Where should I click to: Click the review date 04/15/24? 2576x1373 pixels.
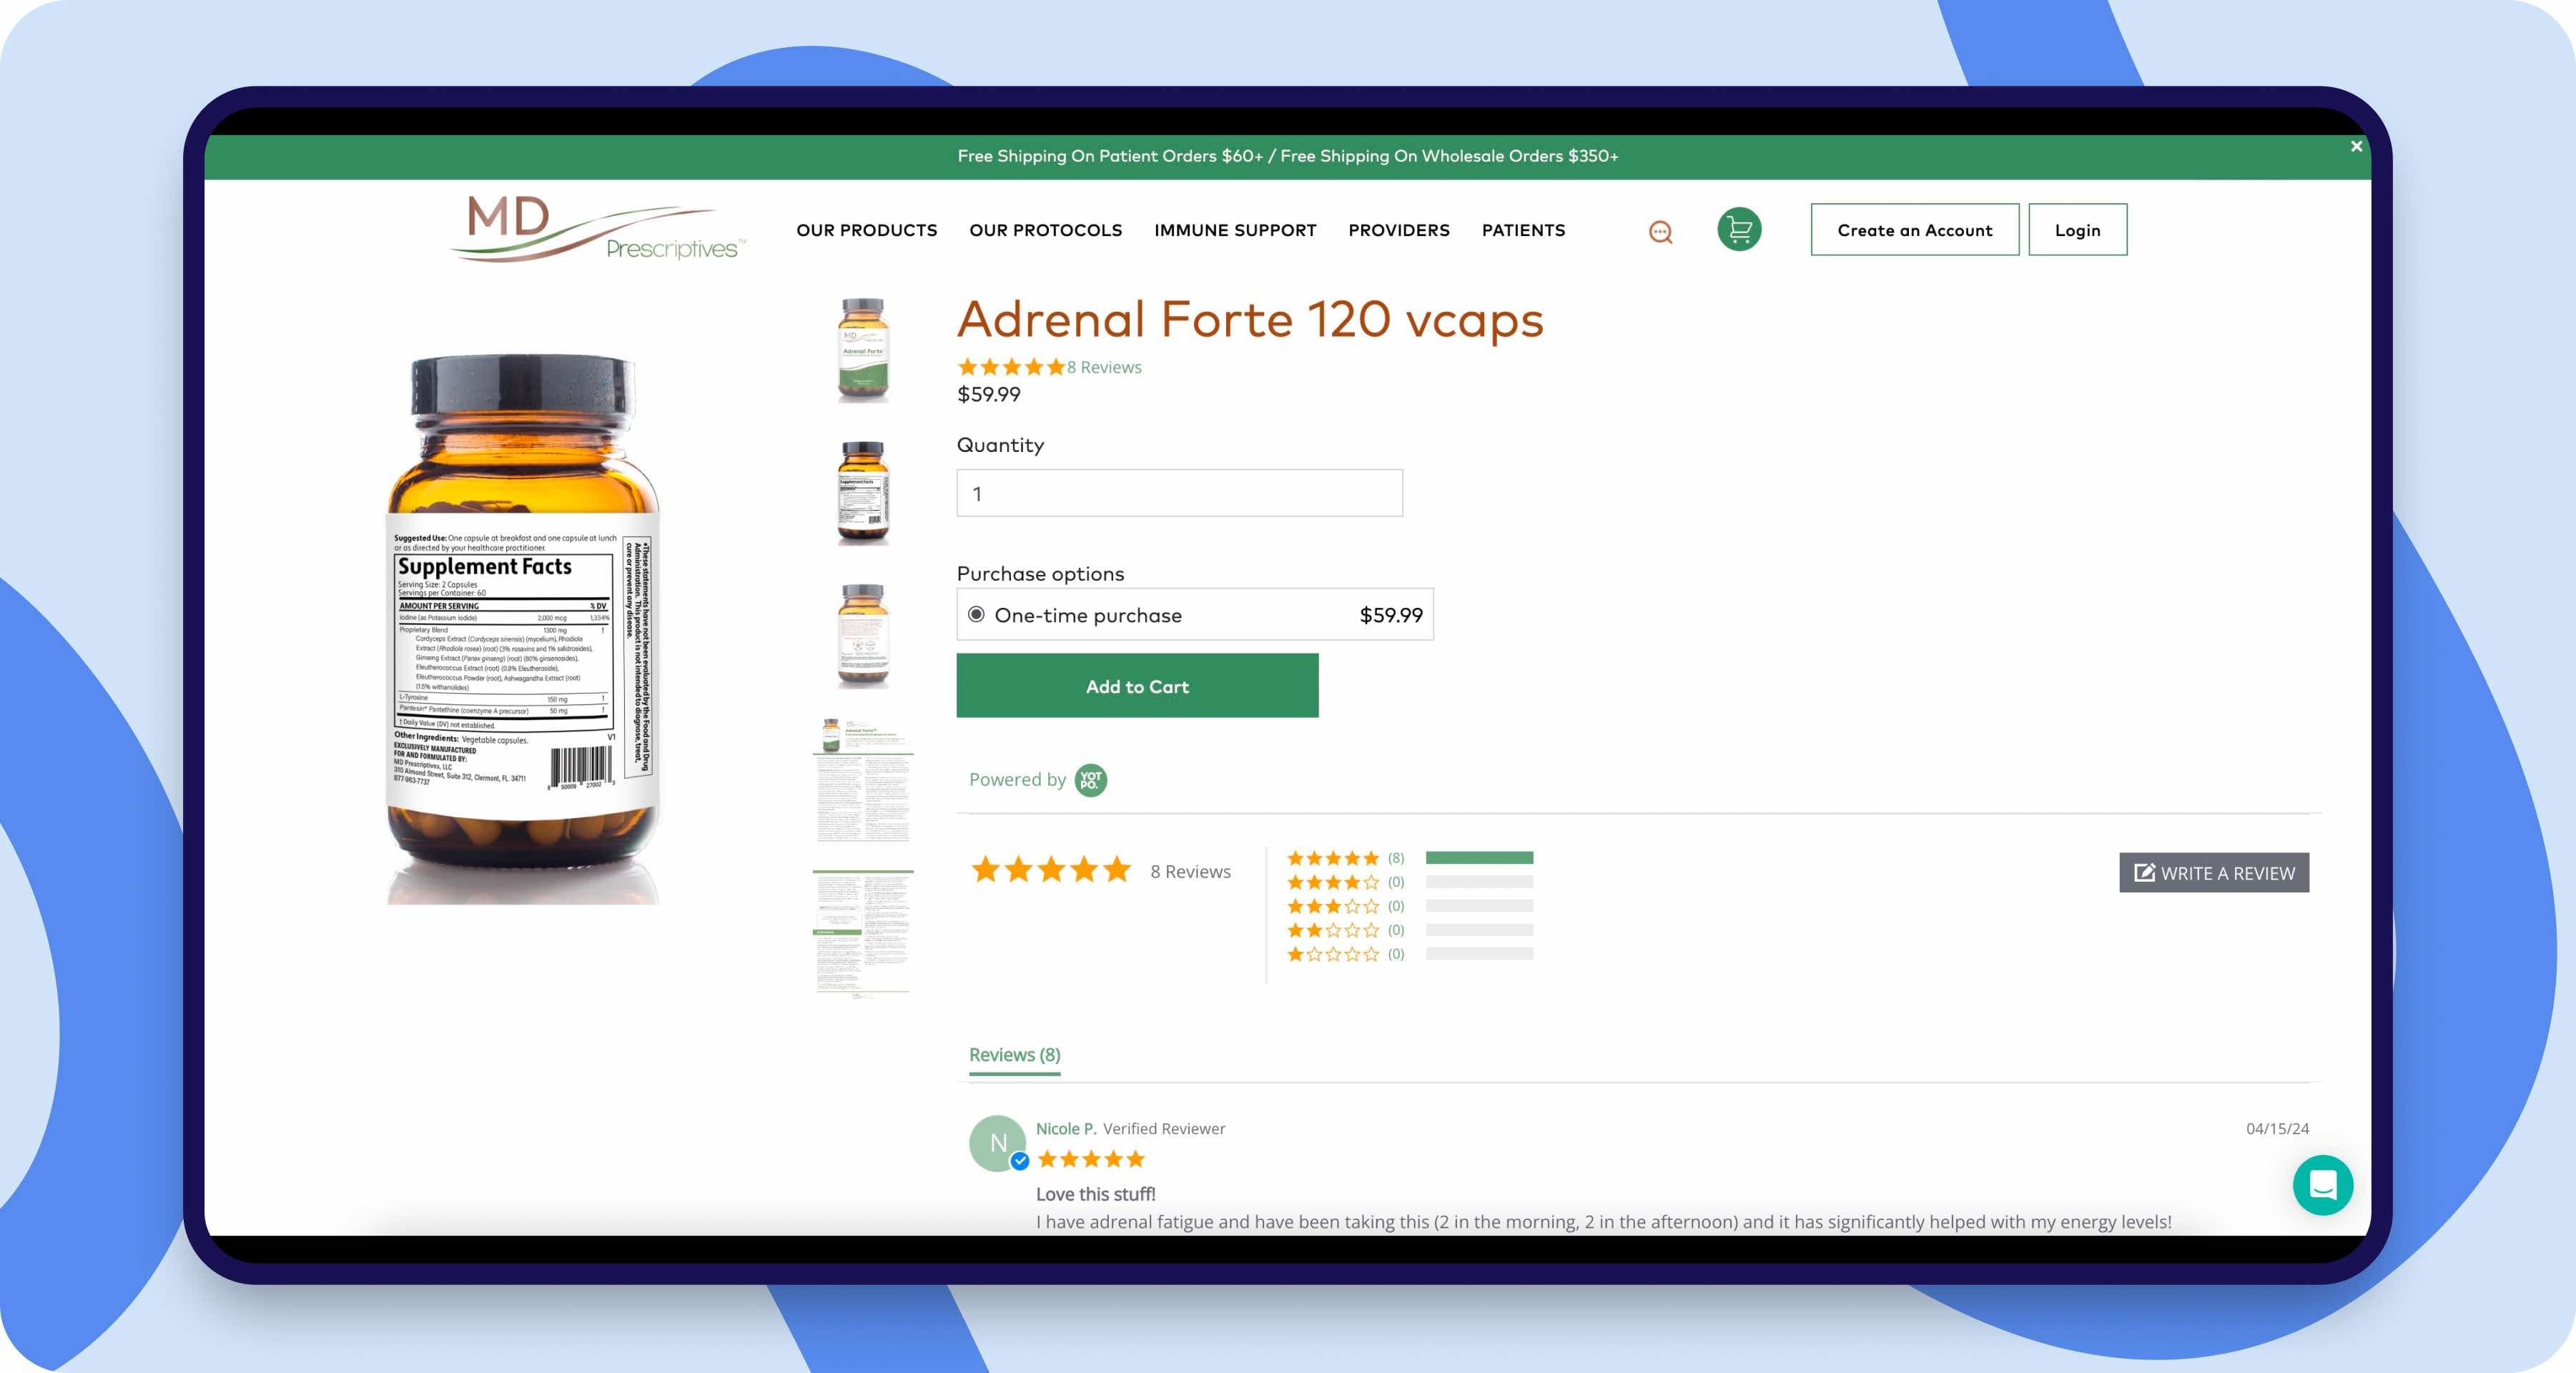pyautogui.click(x=2277, y=1128)
